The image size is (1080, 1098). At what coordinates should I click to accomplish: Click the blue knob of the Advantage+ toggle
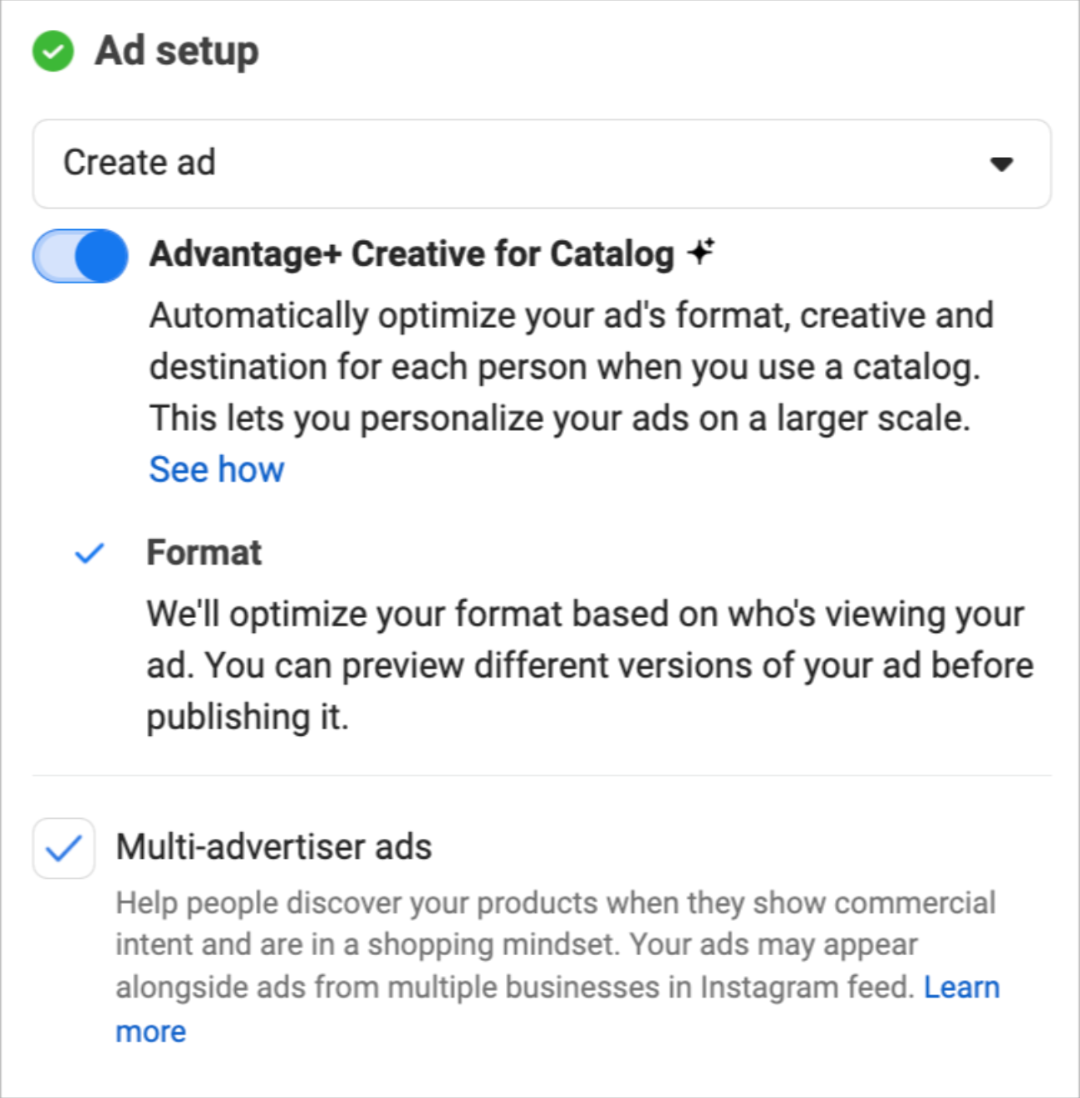tap(101, 256)
